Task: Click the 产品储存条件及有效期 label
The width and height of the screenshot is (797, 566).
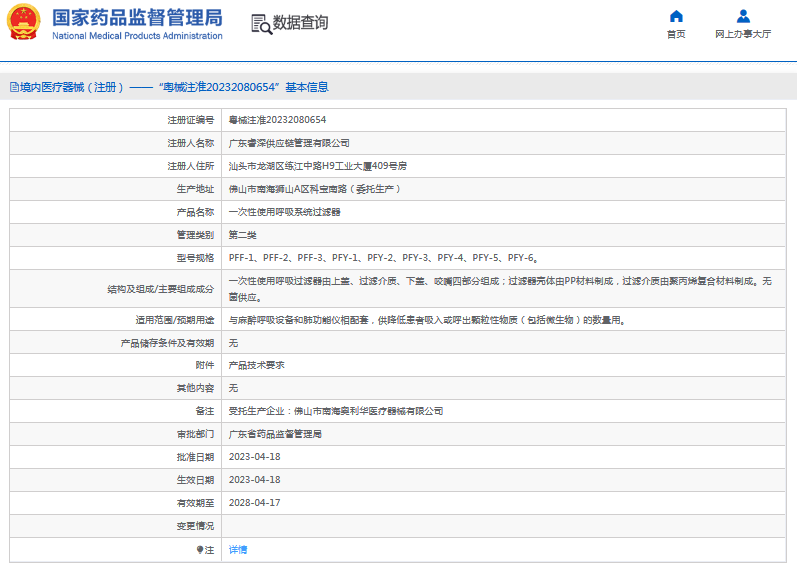Action: point(167,343)
